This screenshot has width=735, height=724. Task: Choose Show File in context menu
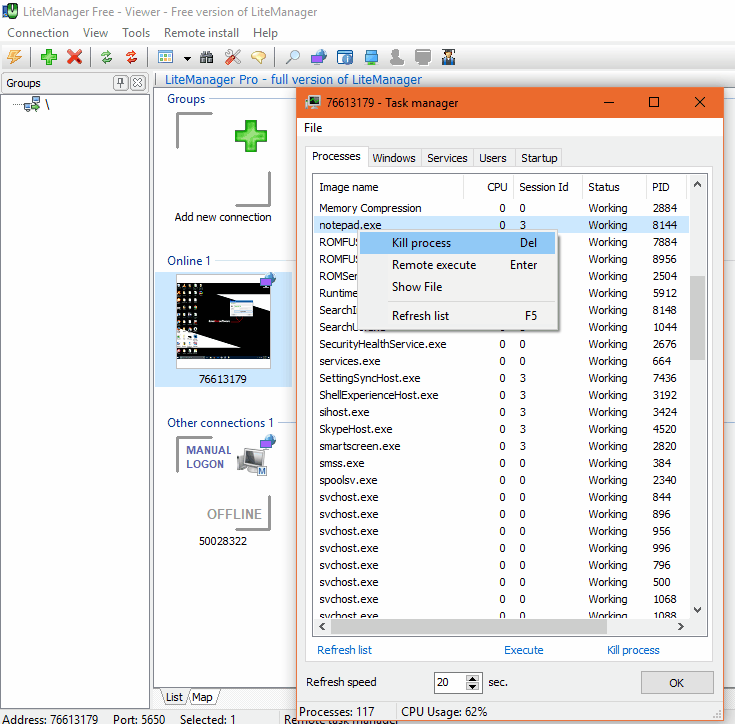457,287
